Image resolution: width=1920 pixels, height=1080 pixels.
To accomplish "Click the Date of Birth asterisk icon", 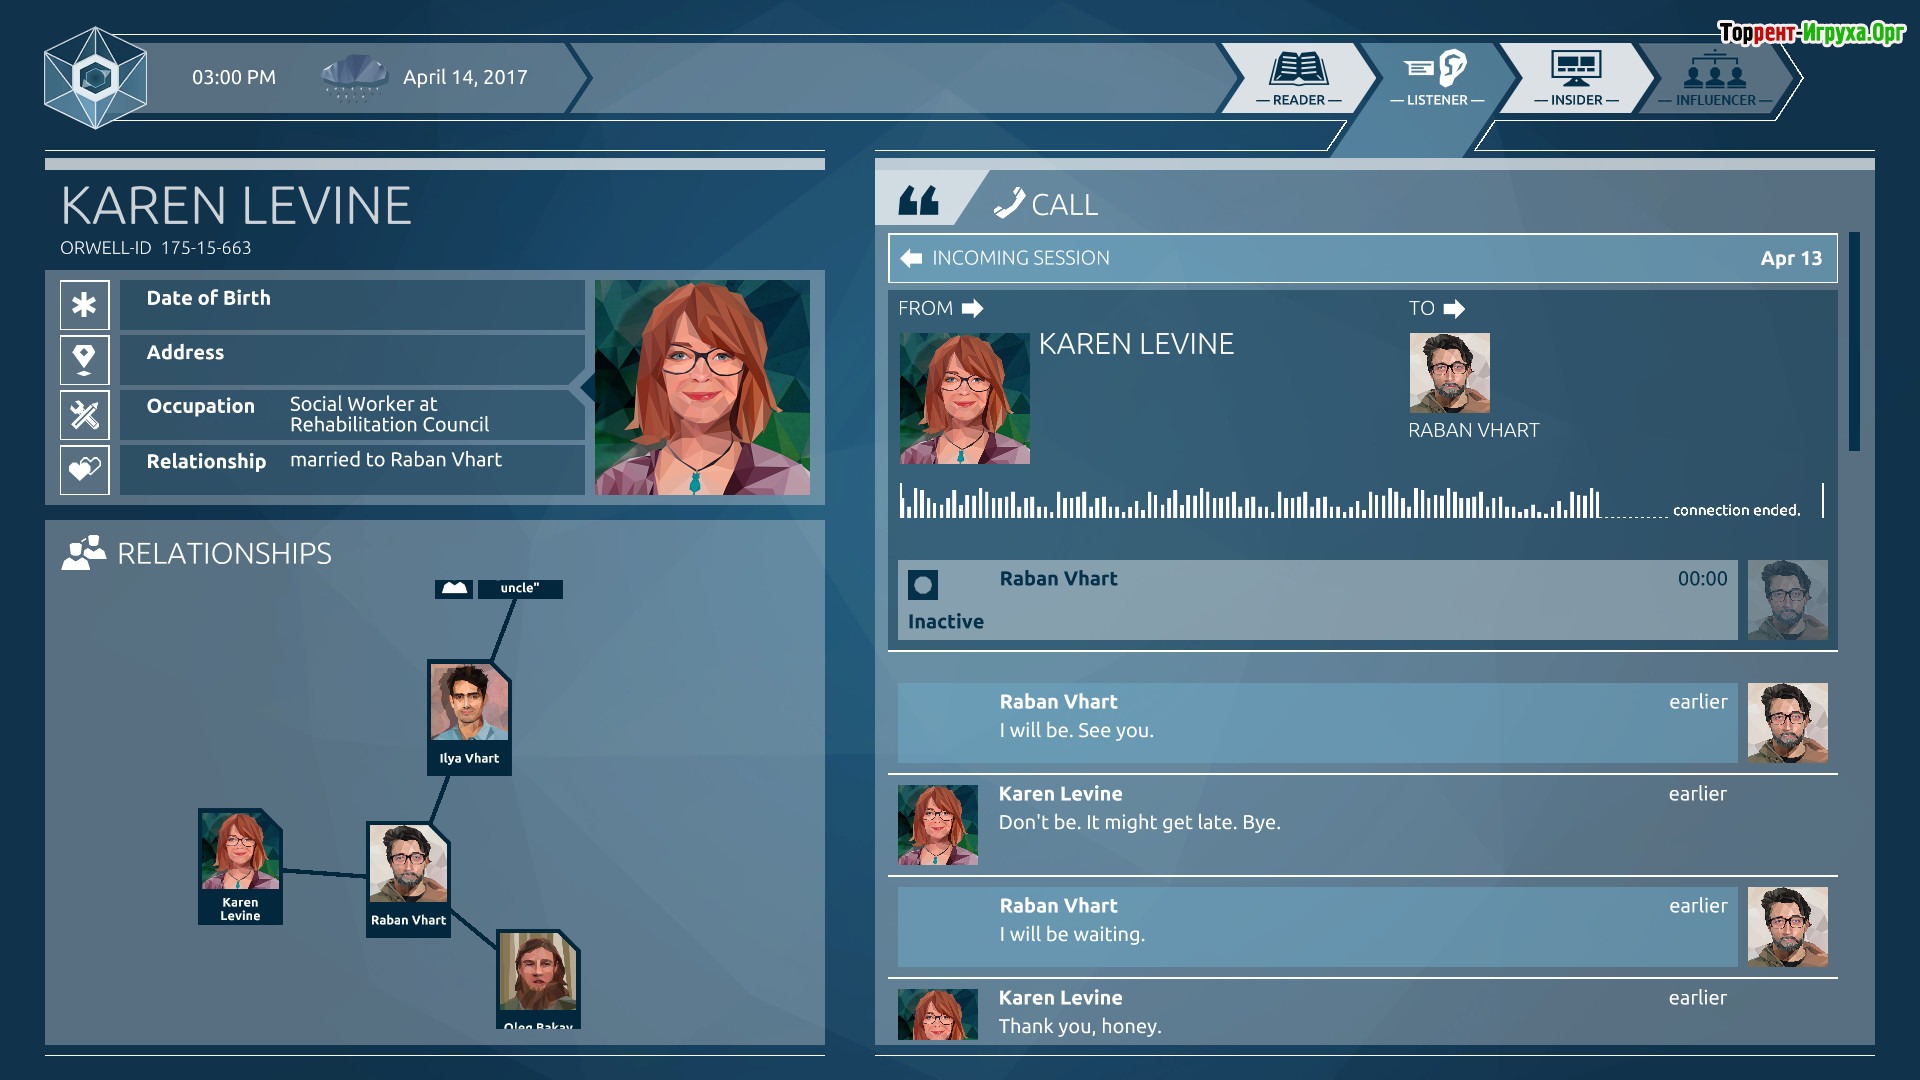I will click(x=84, y=305).
